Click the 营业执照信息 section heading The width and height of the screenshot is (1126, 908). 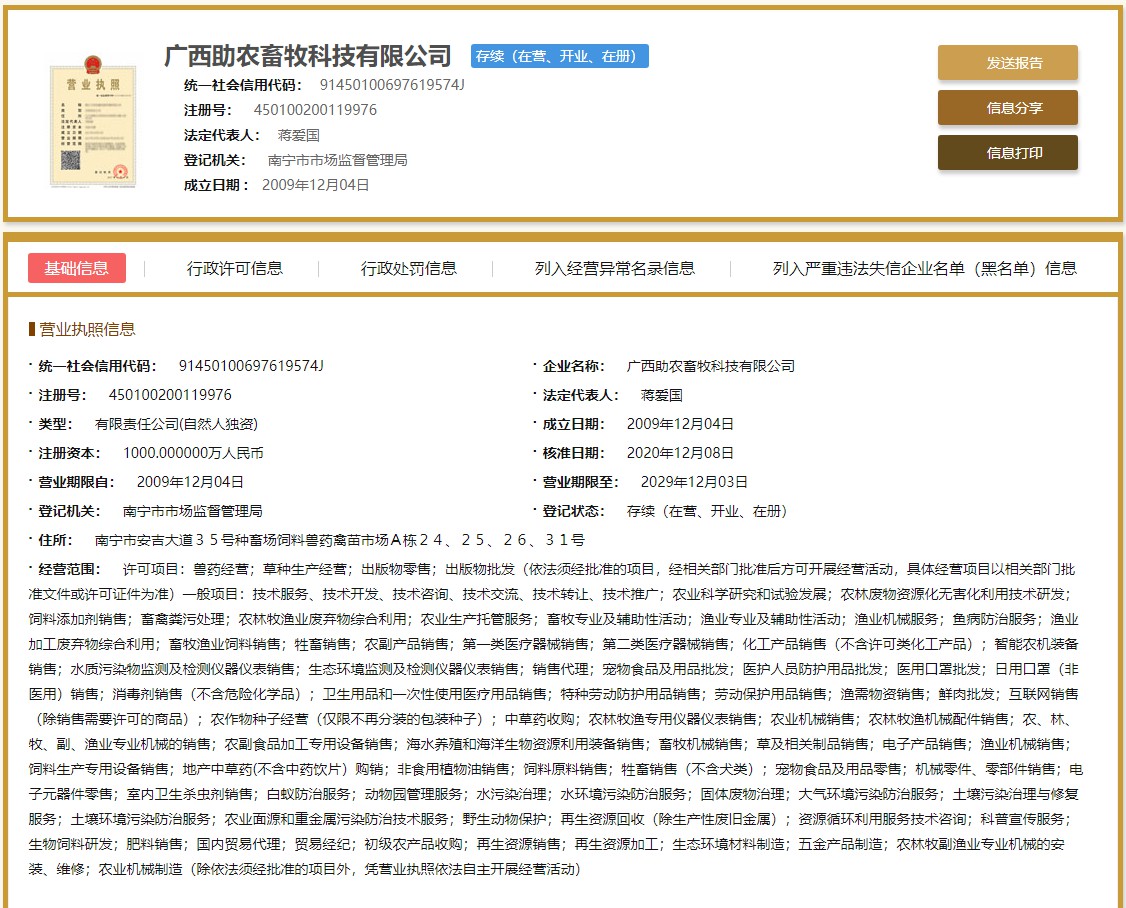pos(87,329)
